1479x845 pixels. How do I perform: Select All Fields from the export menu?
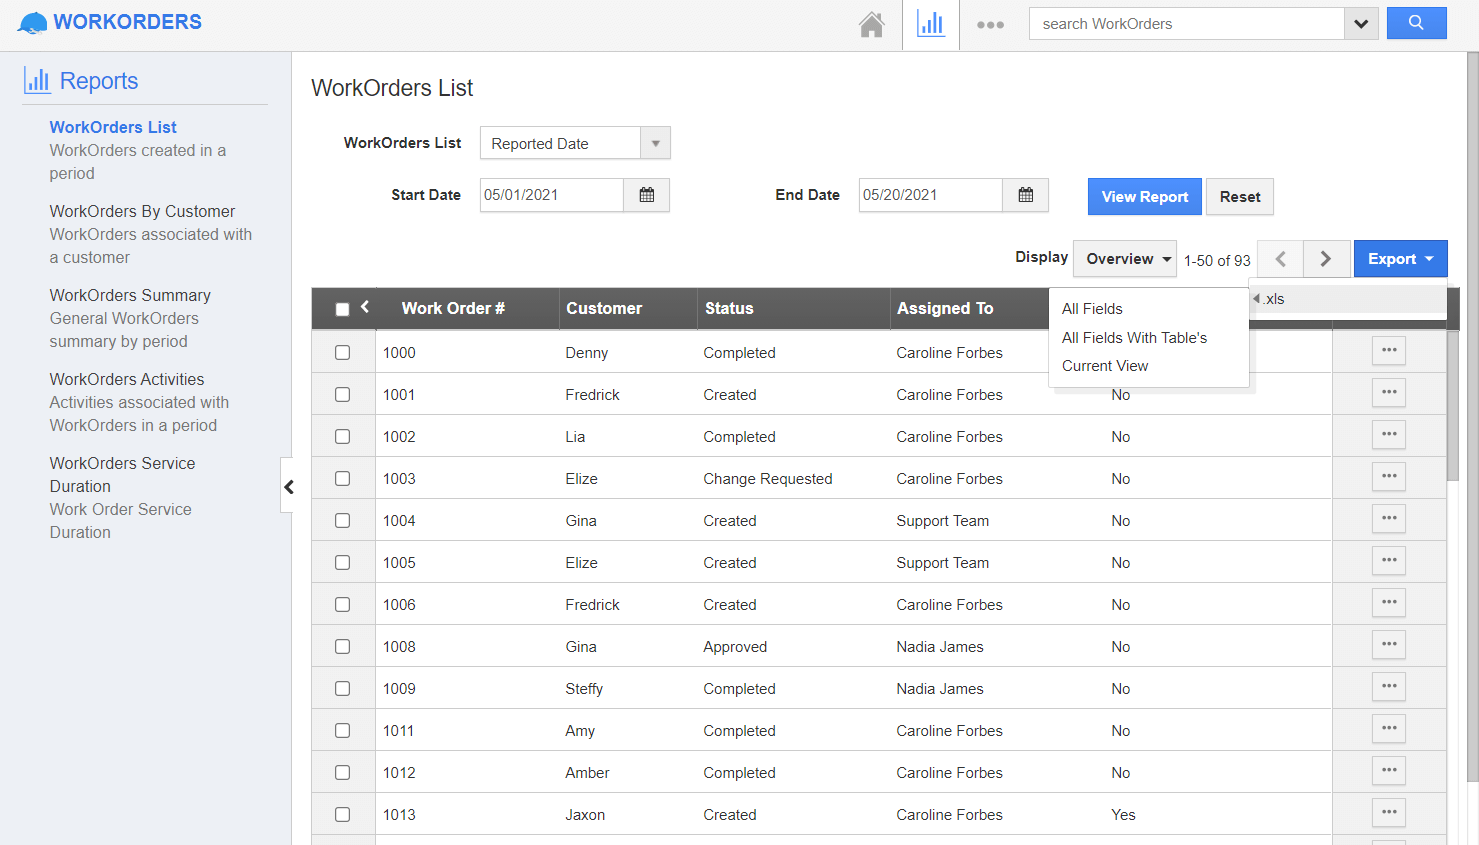[x=1091, y=309]
